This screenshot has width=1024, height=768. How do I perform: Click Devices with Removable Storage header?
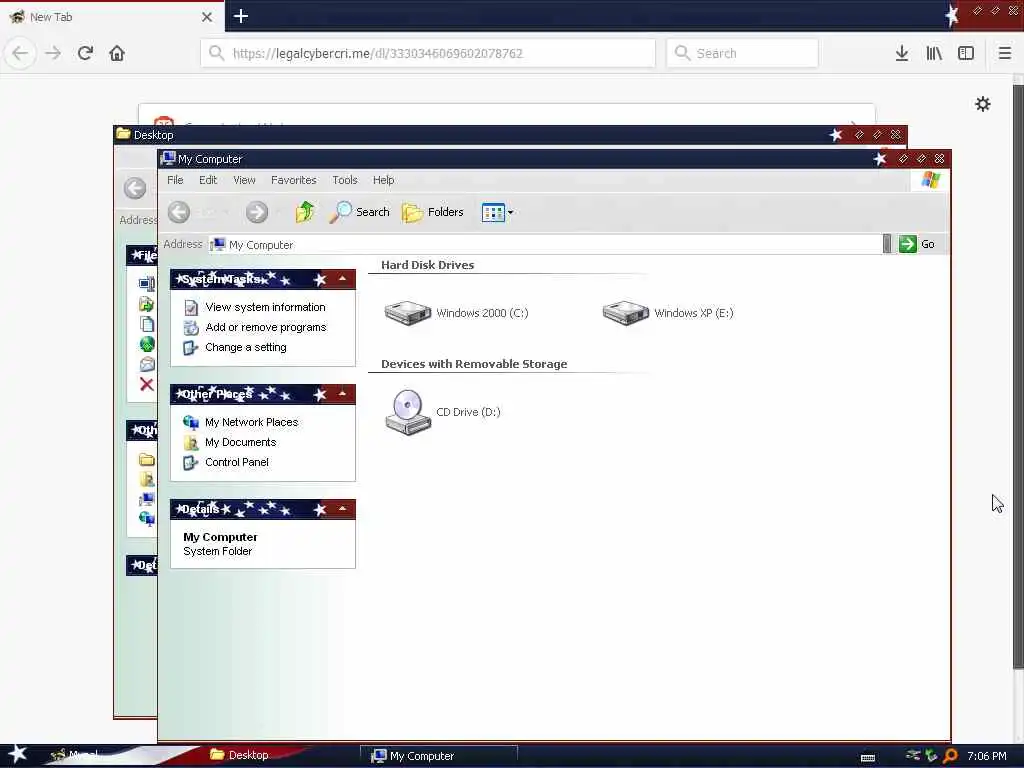(x=473, y=364)
